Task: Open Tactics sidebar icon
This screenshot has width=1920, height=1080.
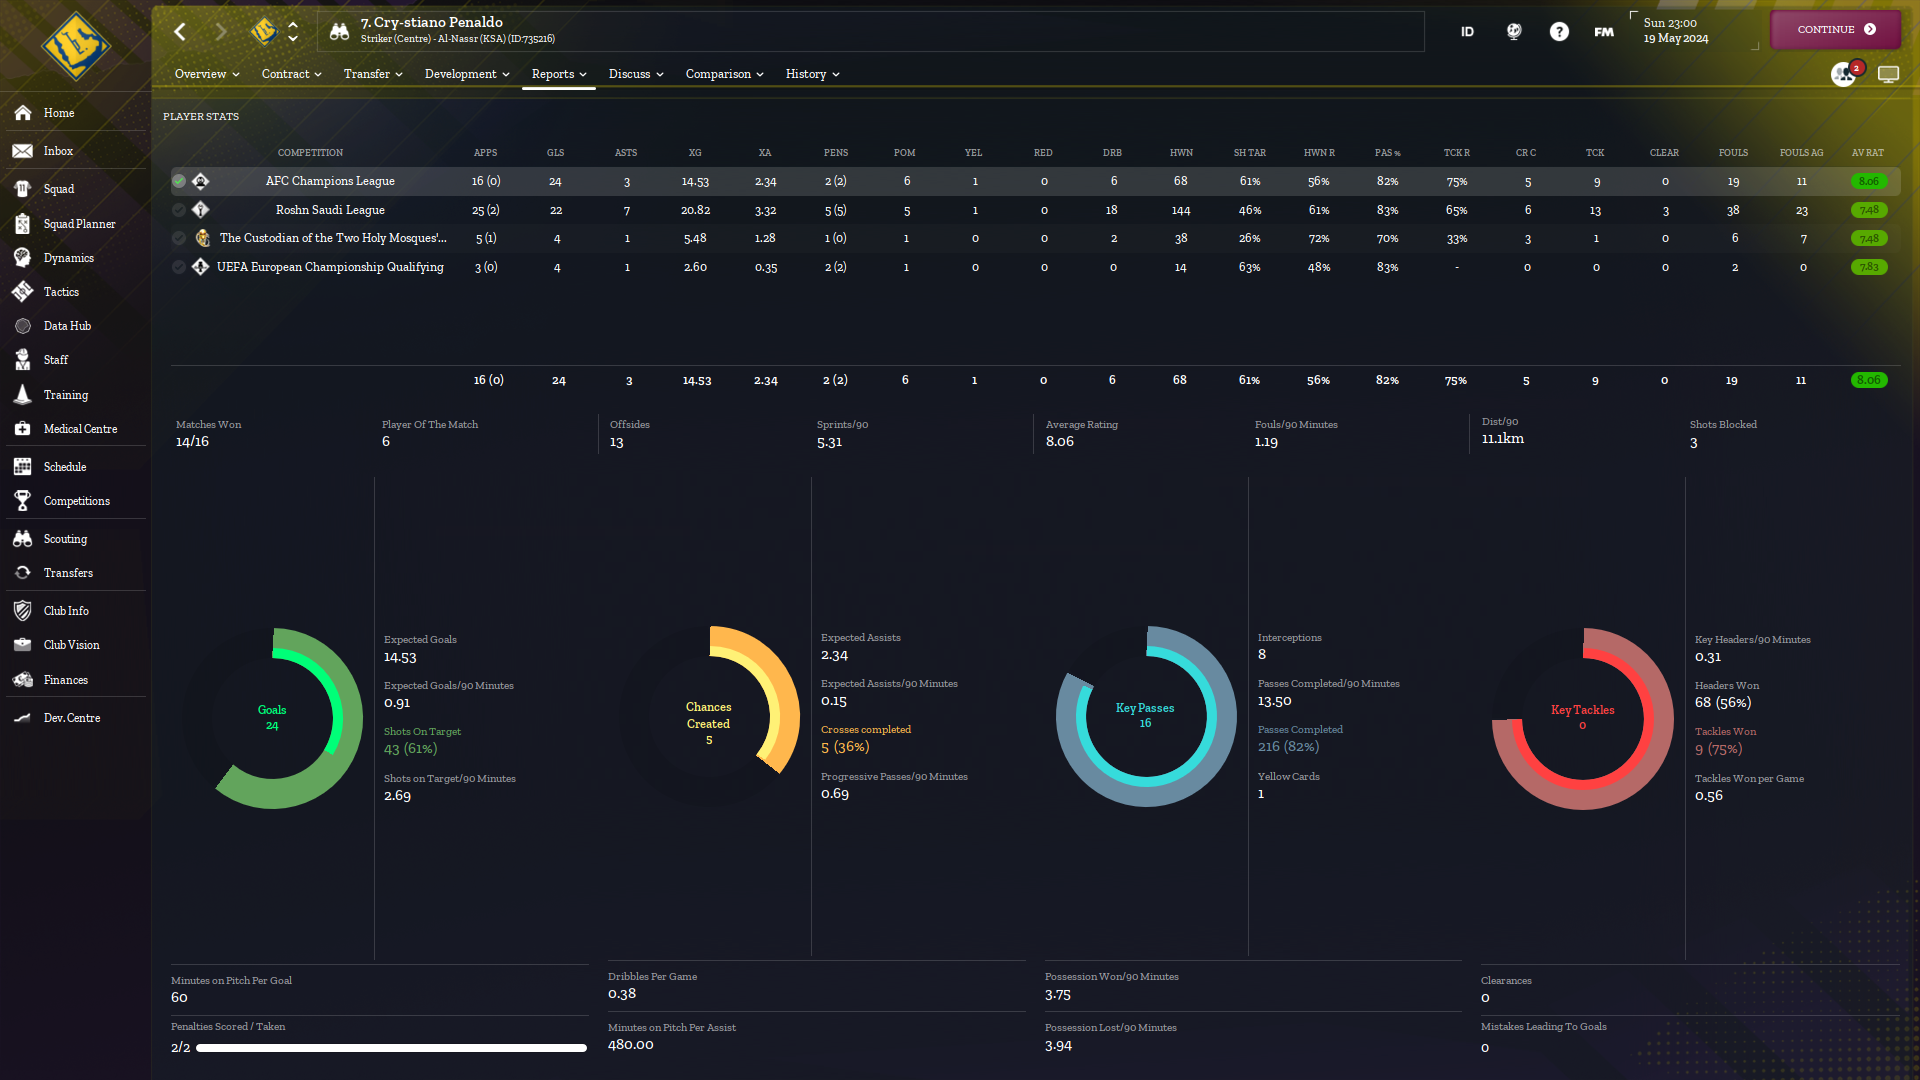Action: click(x=23, y=292)
